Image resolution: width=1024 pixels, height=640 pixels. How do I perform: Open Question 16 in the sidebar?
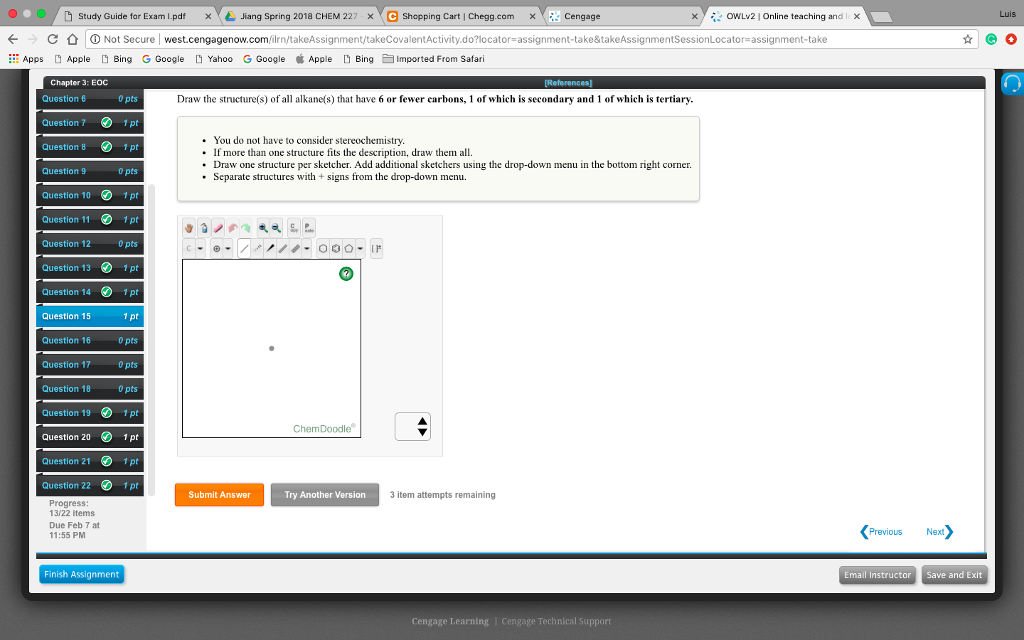pyautogui.click(x=90, y=340)
